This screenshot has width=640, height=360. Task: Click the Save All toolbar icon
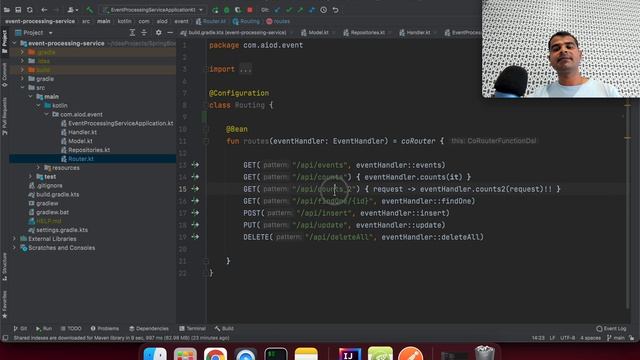18,10
